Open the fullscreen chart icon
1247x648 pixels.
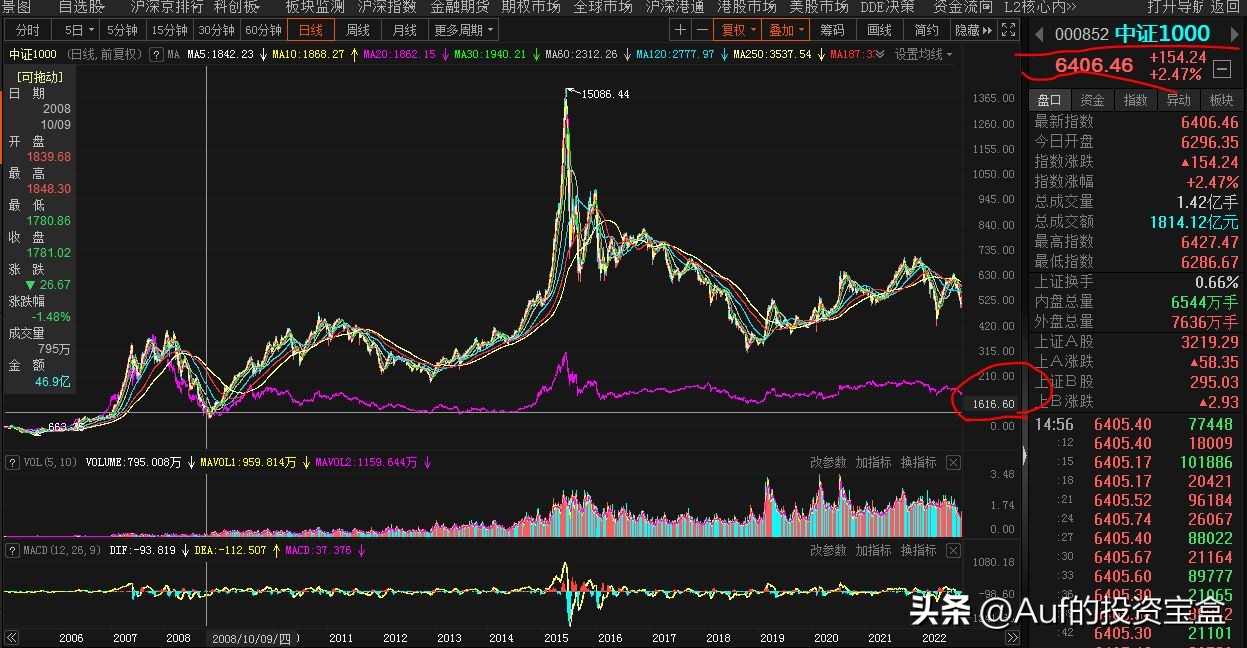point(1004,29)
